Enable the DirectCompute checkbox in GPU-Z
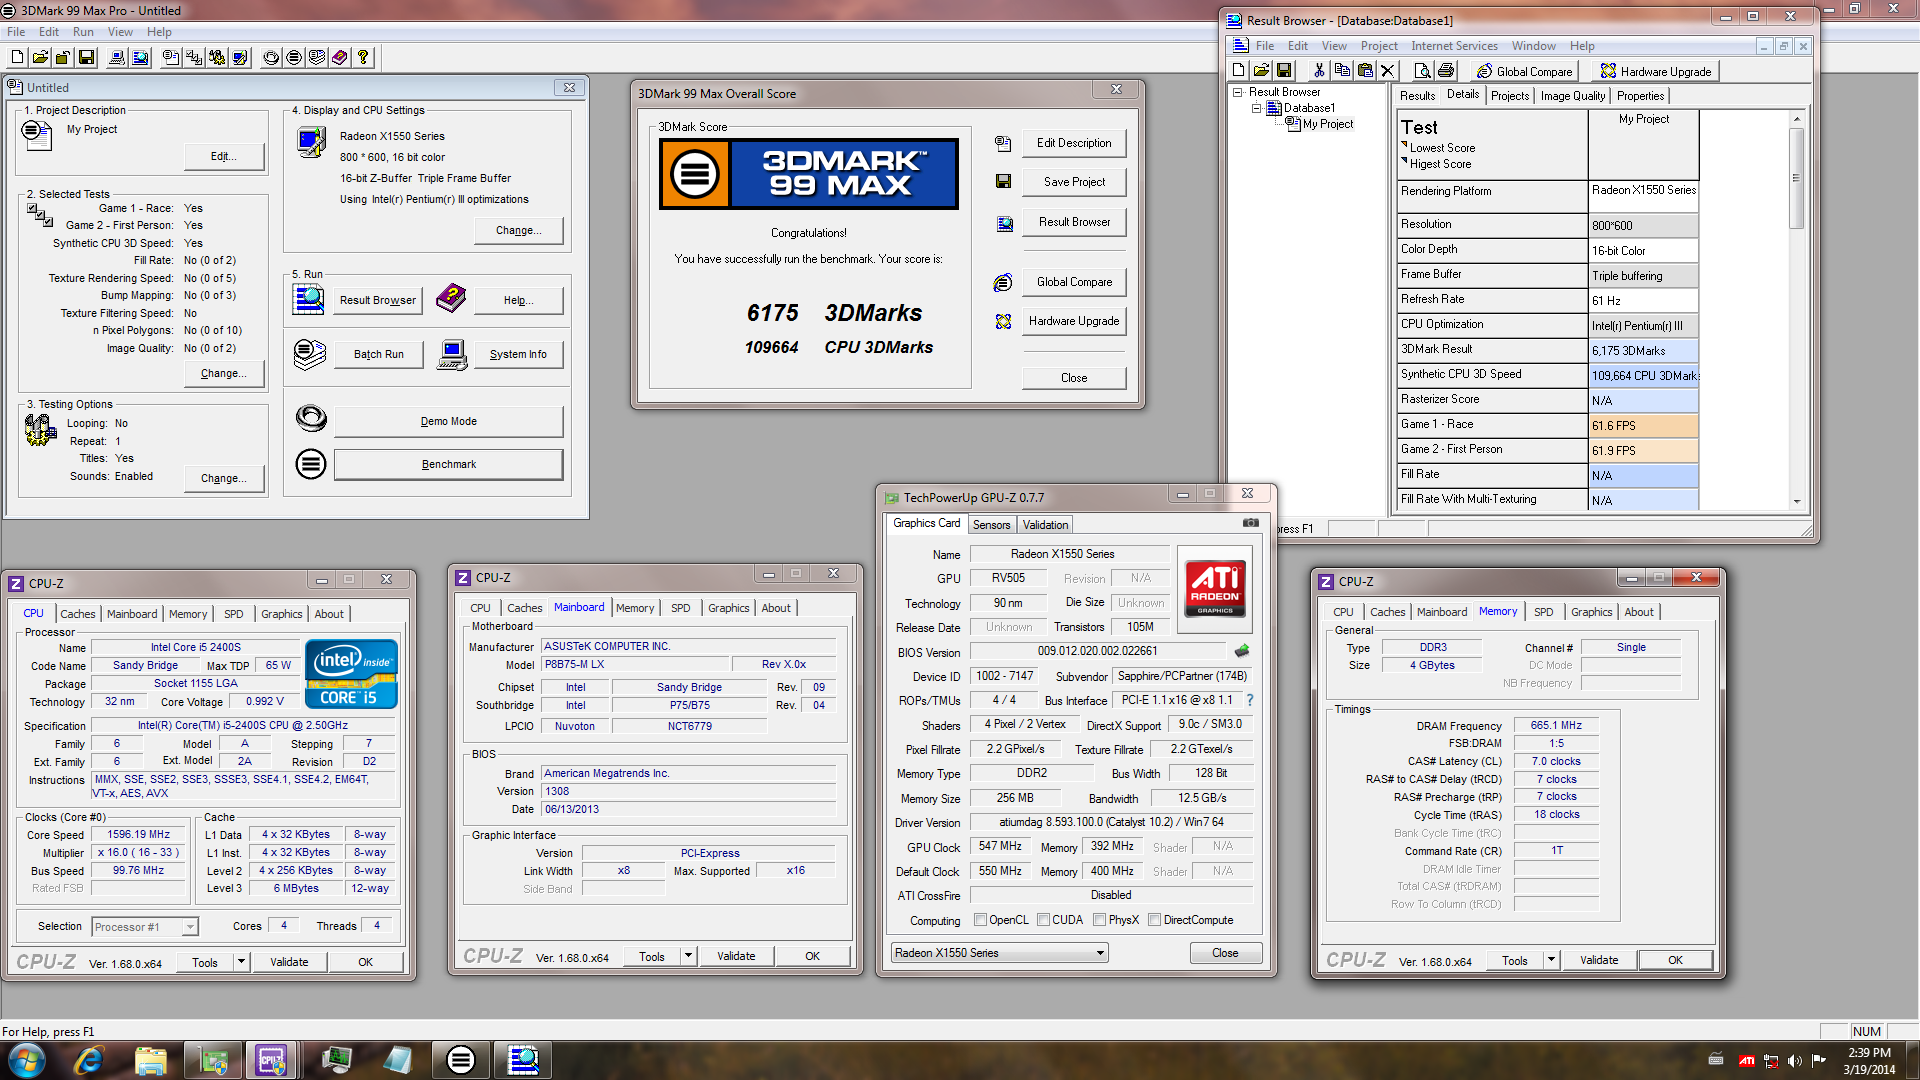The width and height of the screenshot is (1920, 1080). pyautogui.click(x=1154, y=920)
